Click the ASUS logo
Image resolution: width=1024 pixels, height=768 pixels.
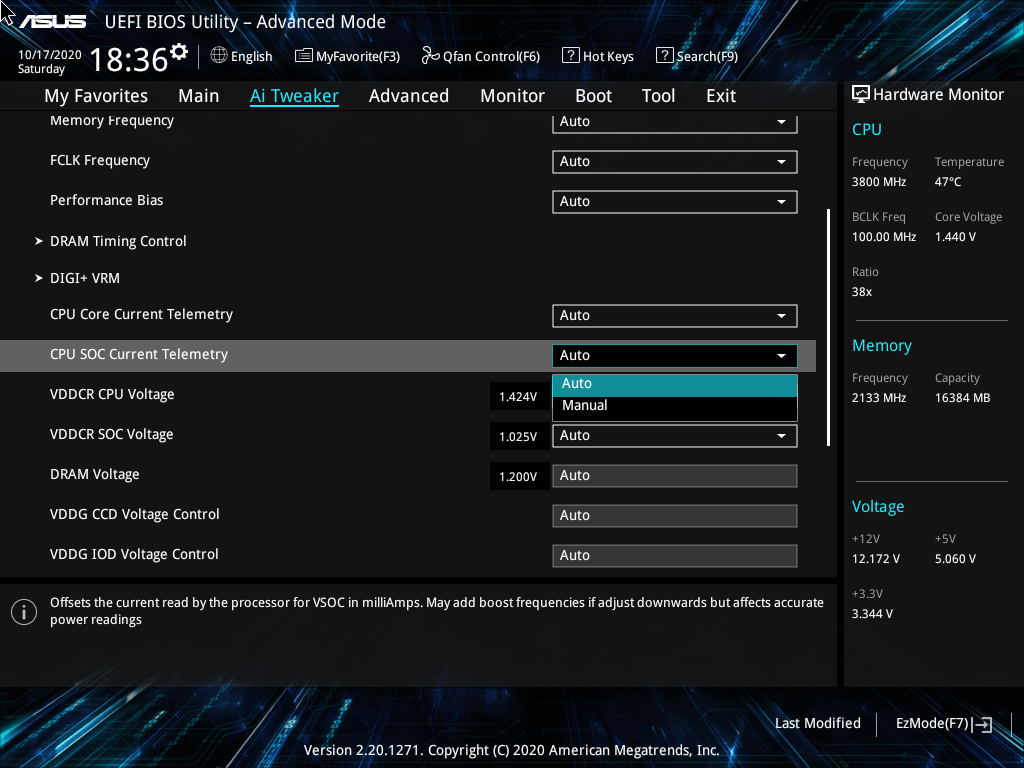pyautogui.click(x=52, y=22)
